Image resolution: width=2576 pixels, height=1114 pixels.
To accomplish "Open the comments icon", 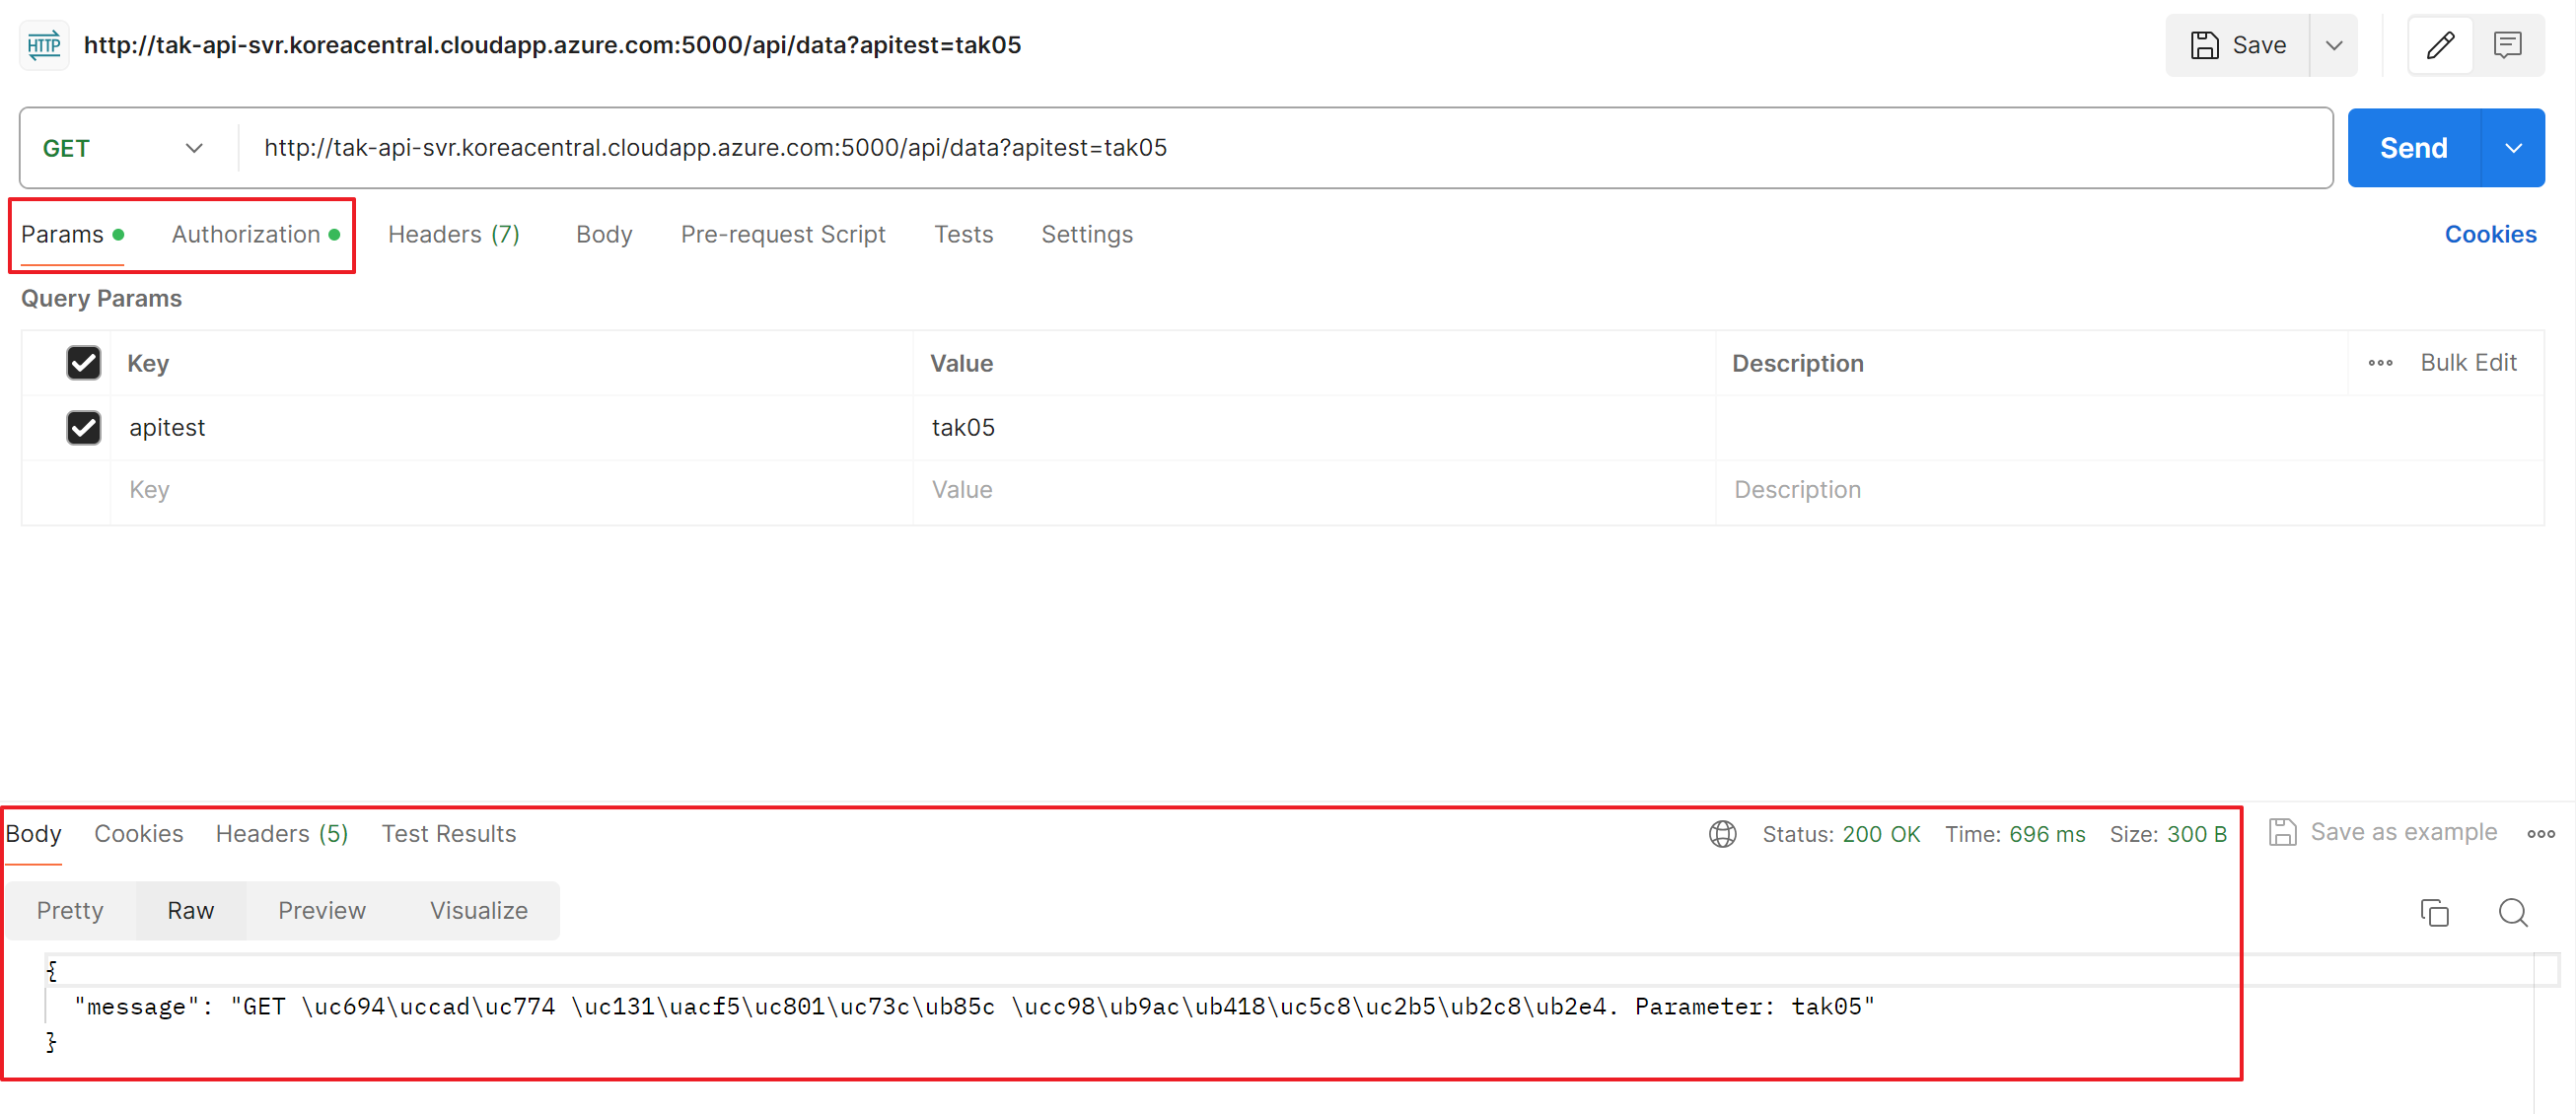I will 2507,45.
